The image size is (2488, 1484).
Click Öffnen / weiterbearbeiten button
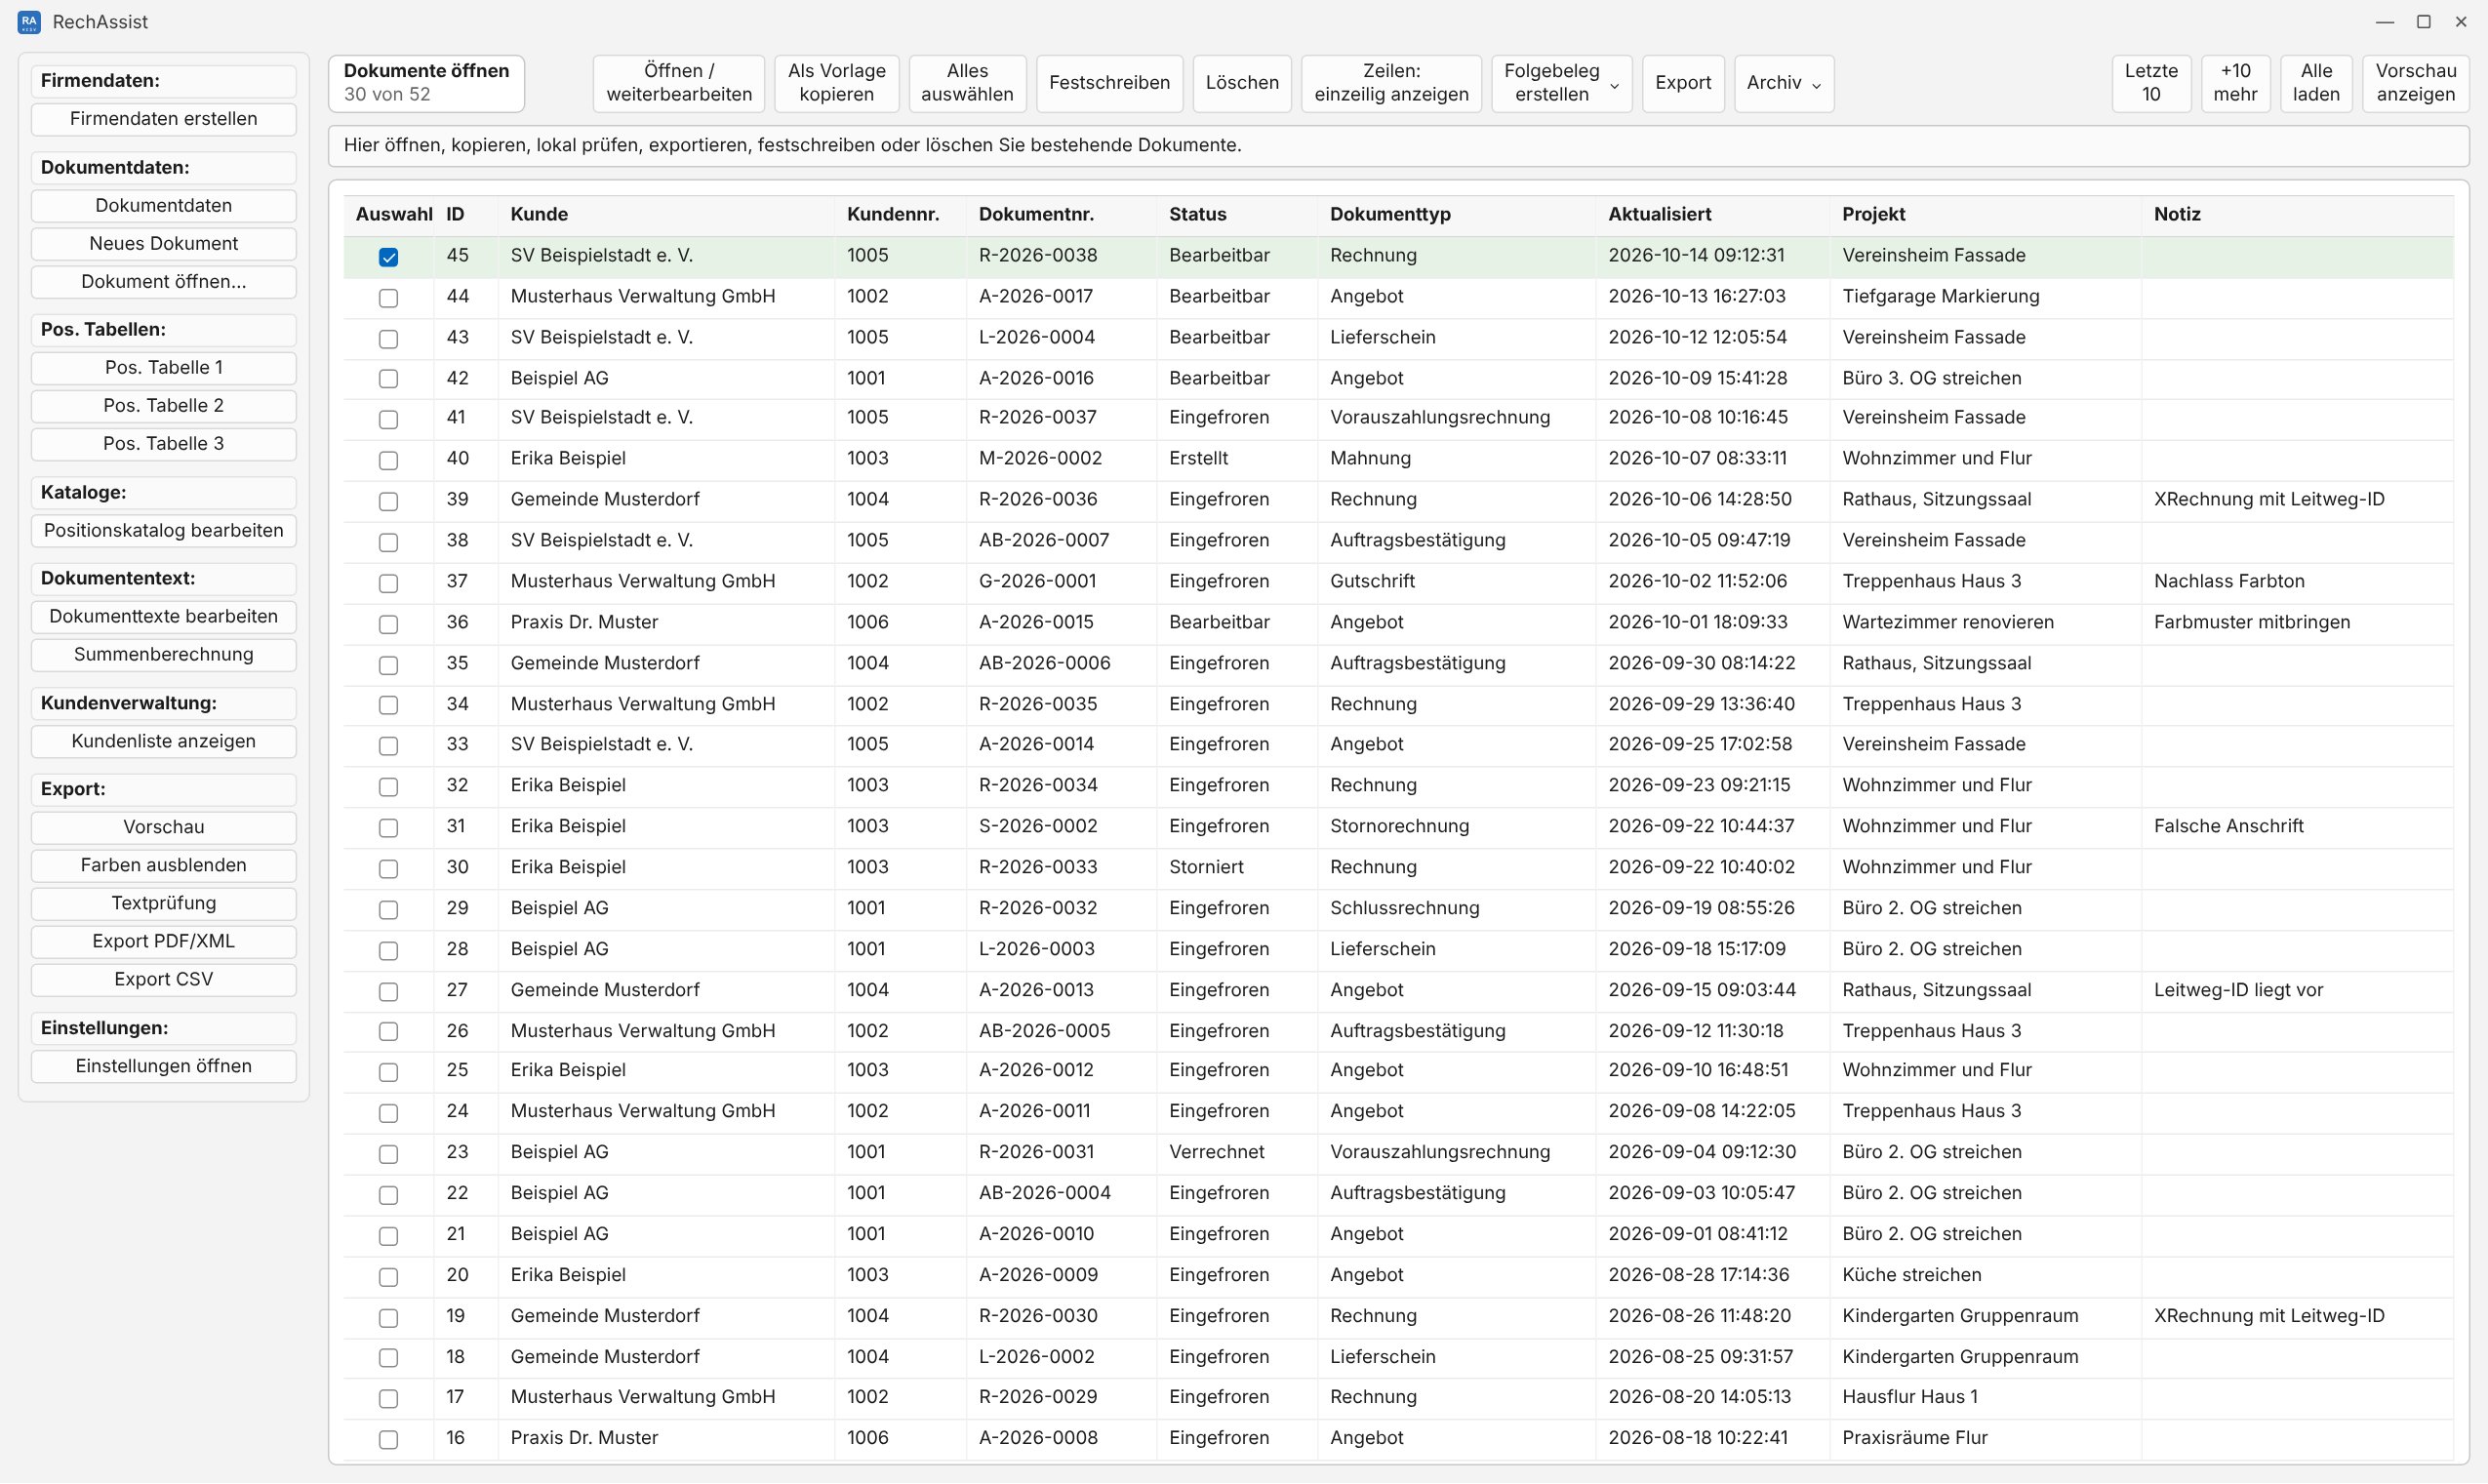point(679,83)
